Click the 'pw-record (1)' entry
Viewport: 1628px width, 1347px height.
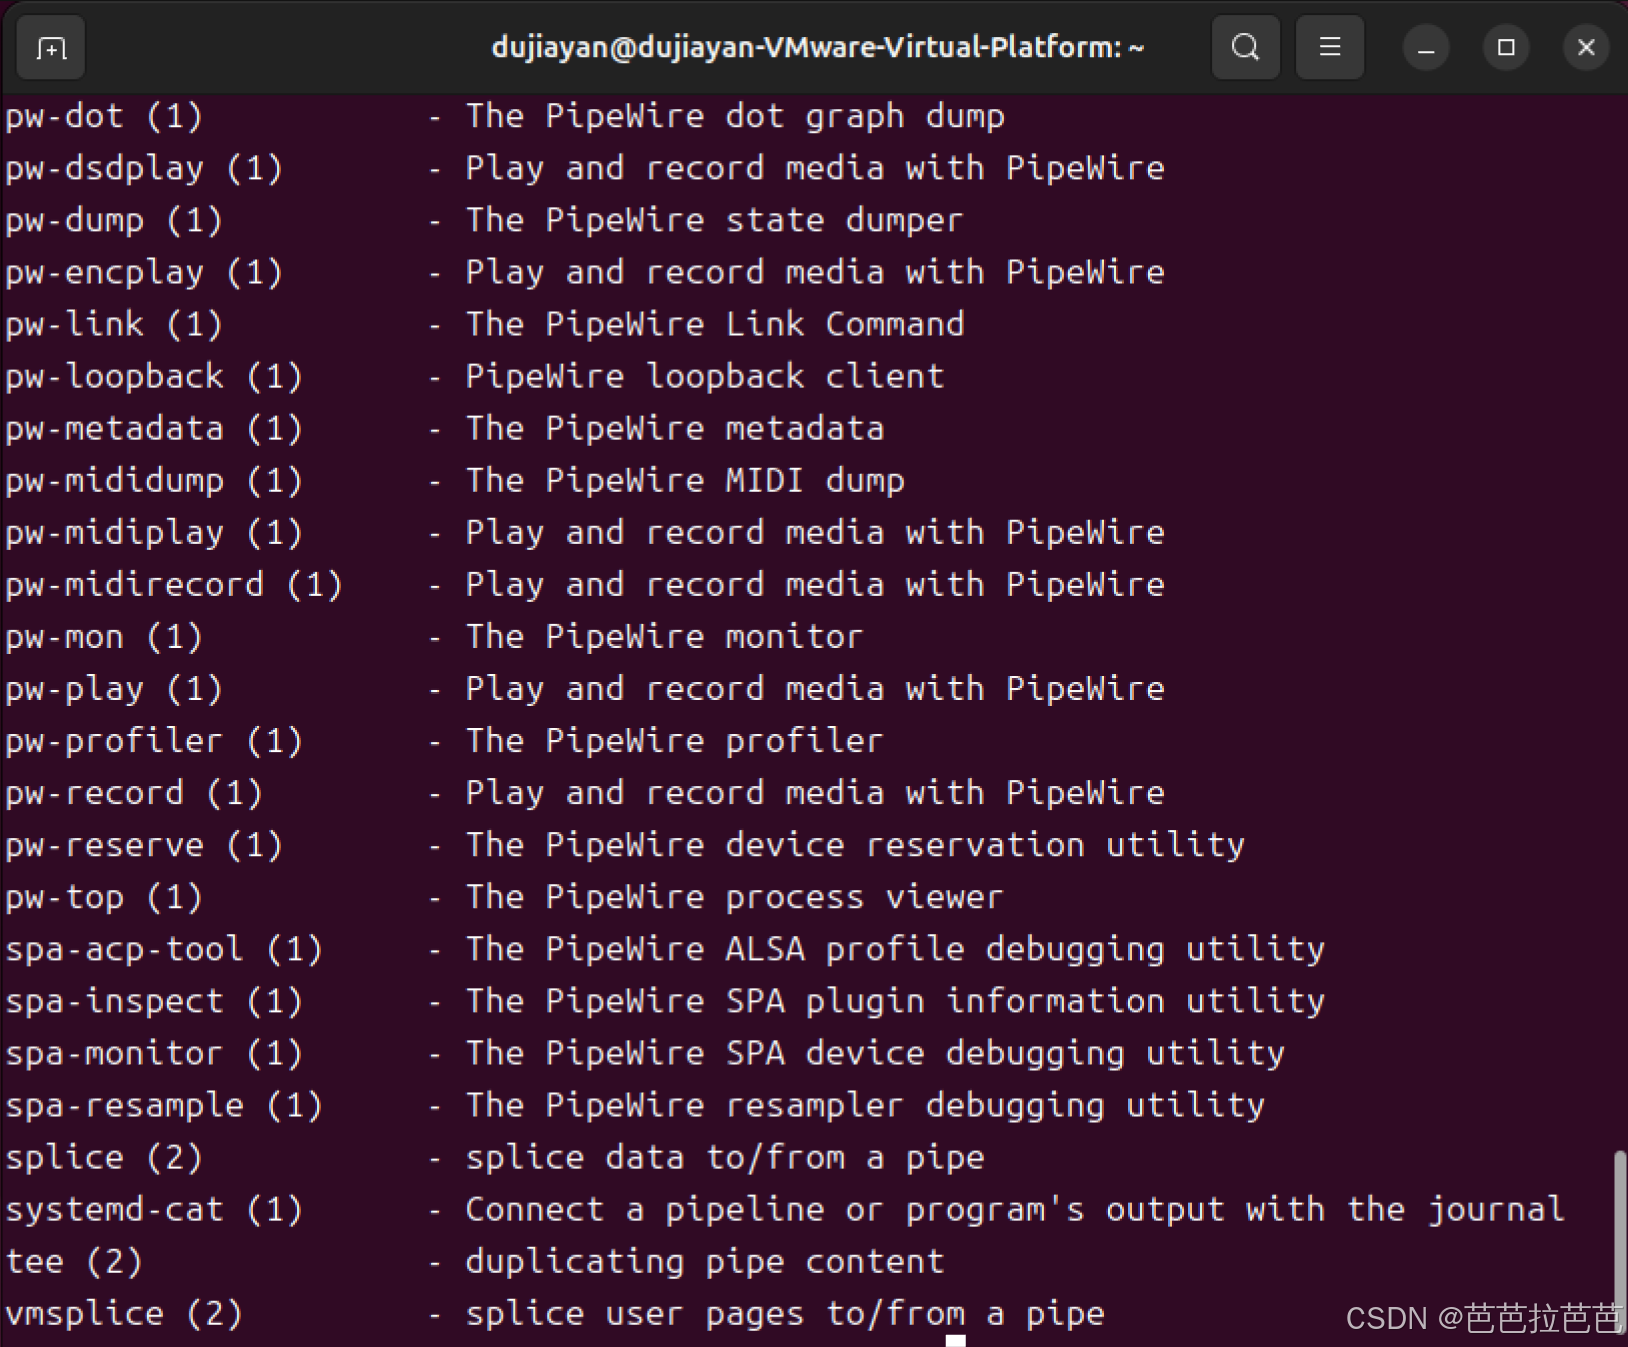click(x=134, y=793)
